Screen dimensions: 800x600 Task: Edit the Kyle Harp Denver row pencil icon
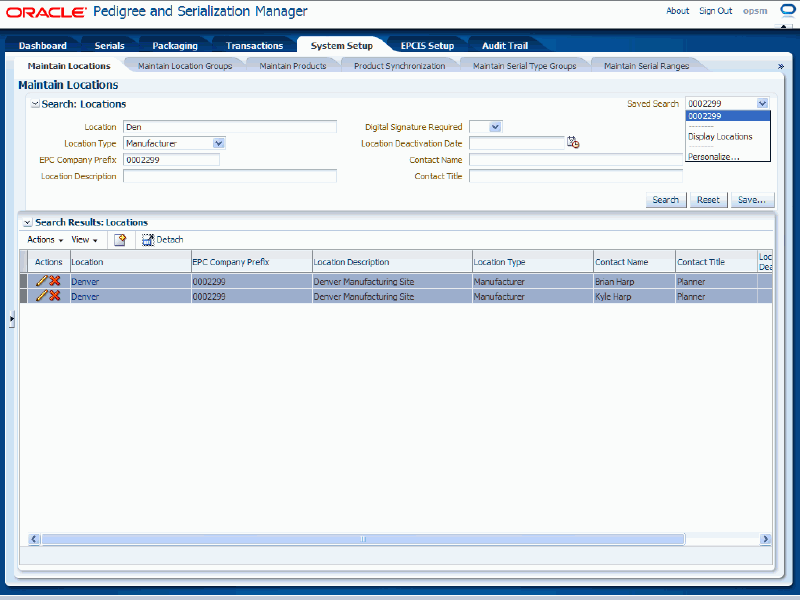coord(41,295)
